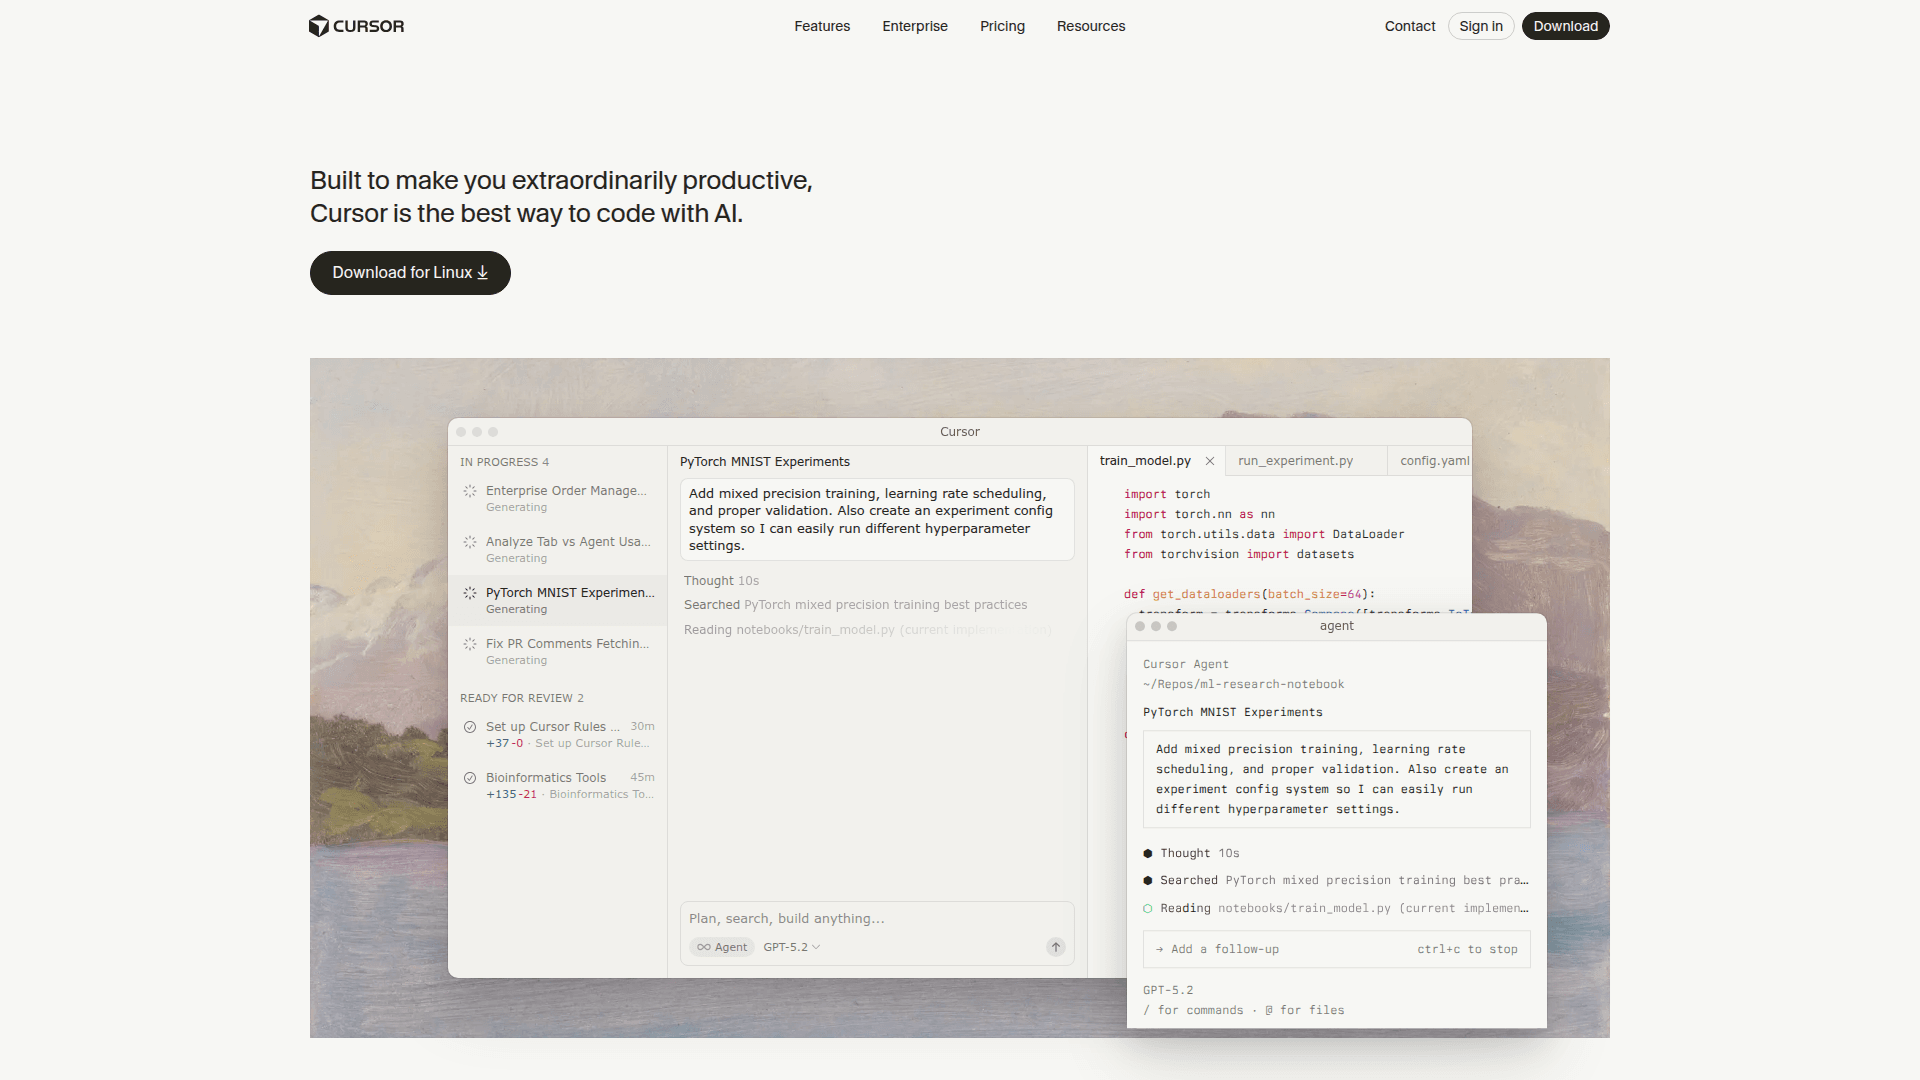1920x1080 pixels.
Task: Click the Cursor logo in the header
Action: coord(356,26)
